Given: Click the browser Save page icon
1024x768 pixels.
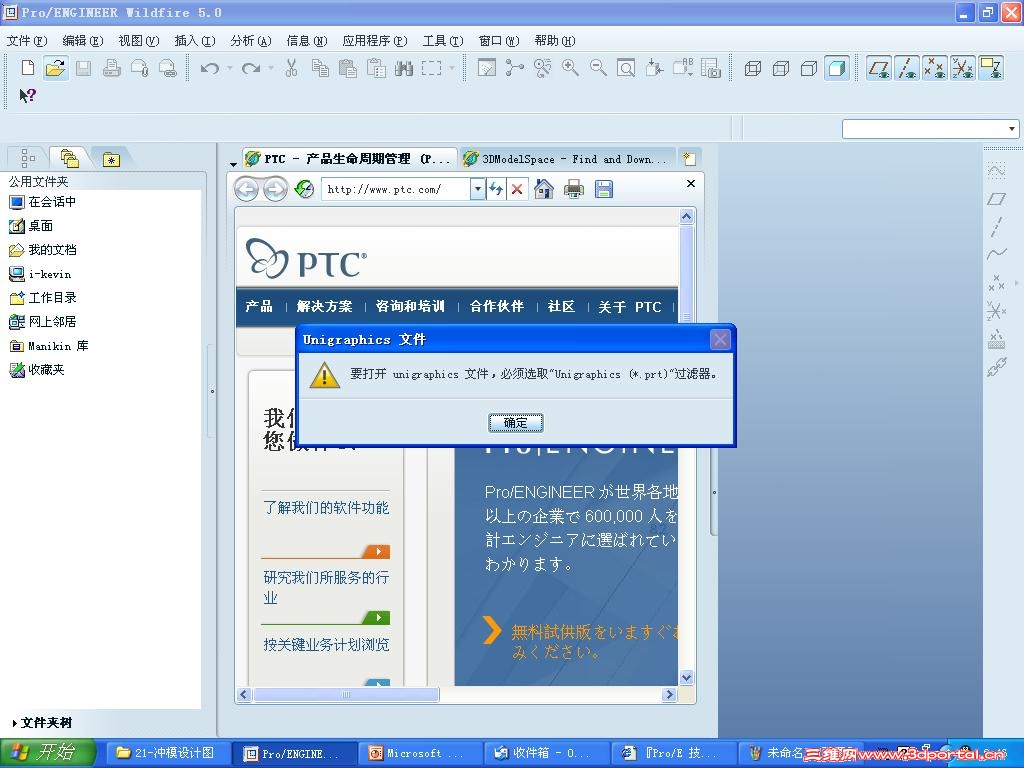Looking at the screenshot, I should [603, 189].
